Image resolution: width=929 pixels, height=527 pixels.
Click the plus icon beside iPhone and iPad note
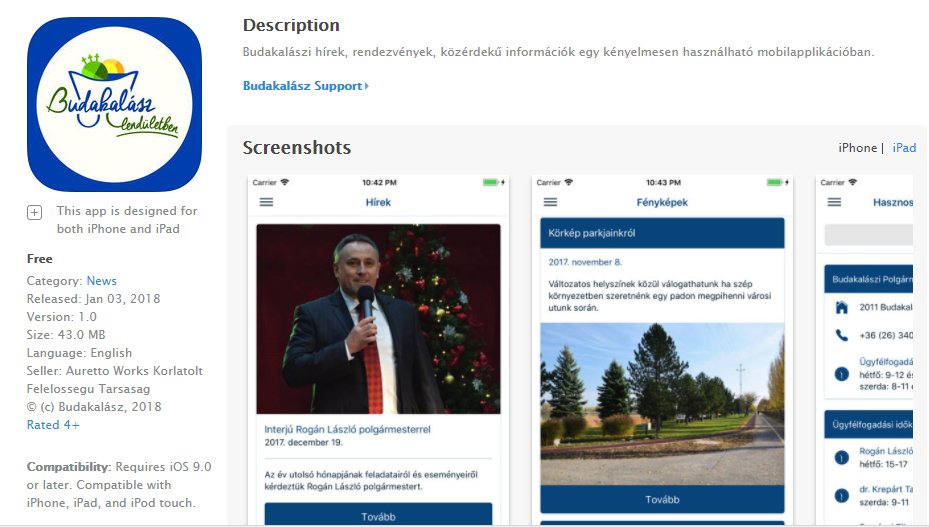[34, 212]
